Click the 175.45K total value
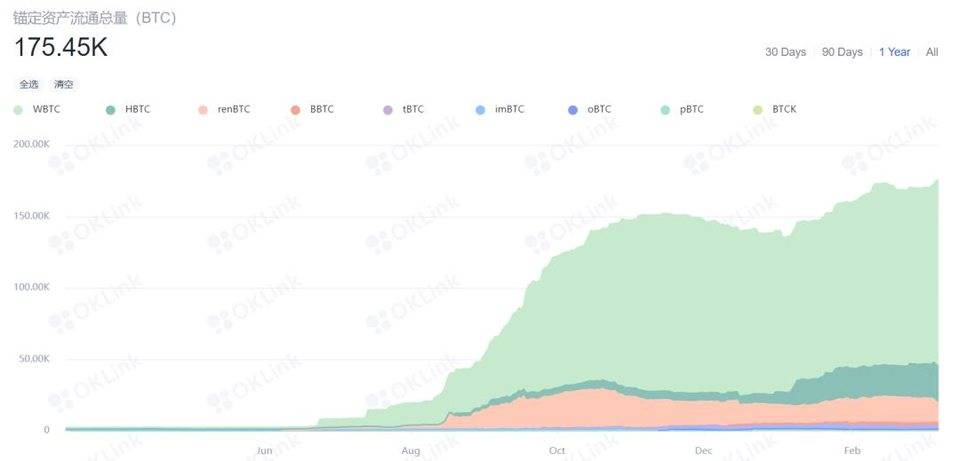This screenshot has height=461, width=960. click(60, 47)
